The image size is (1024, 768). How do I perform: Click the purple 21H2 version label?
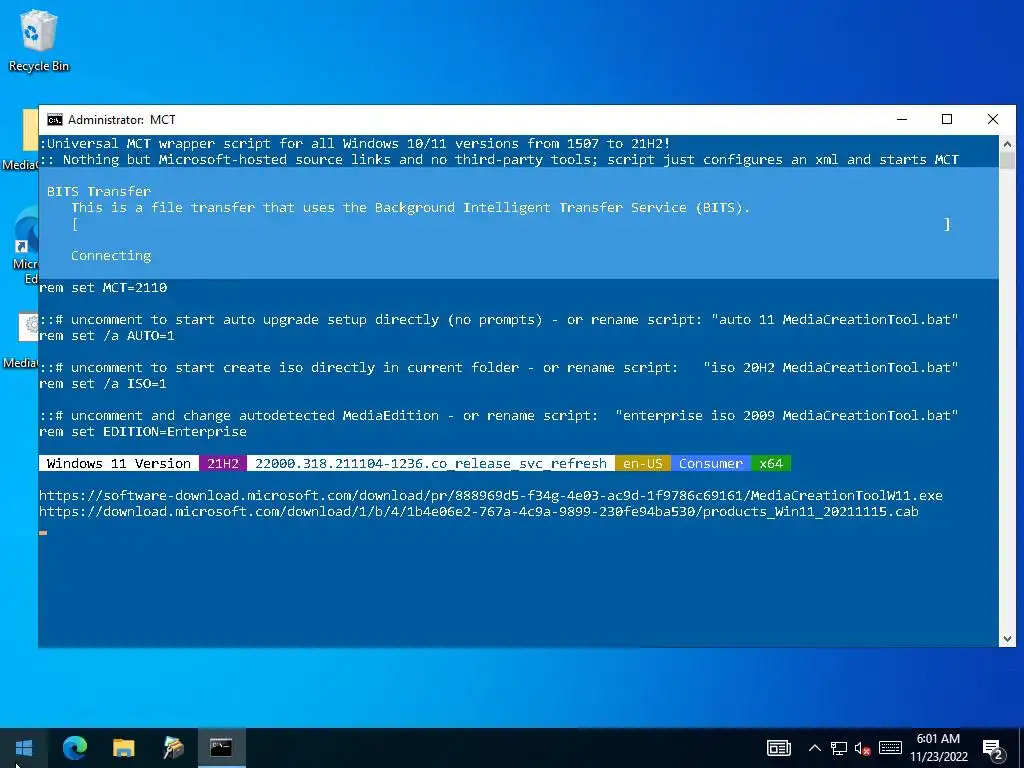point(223,463)
